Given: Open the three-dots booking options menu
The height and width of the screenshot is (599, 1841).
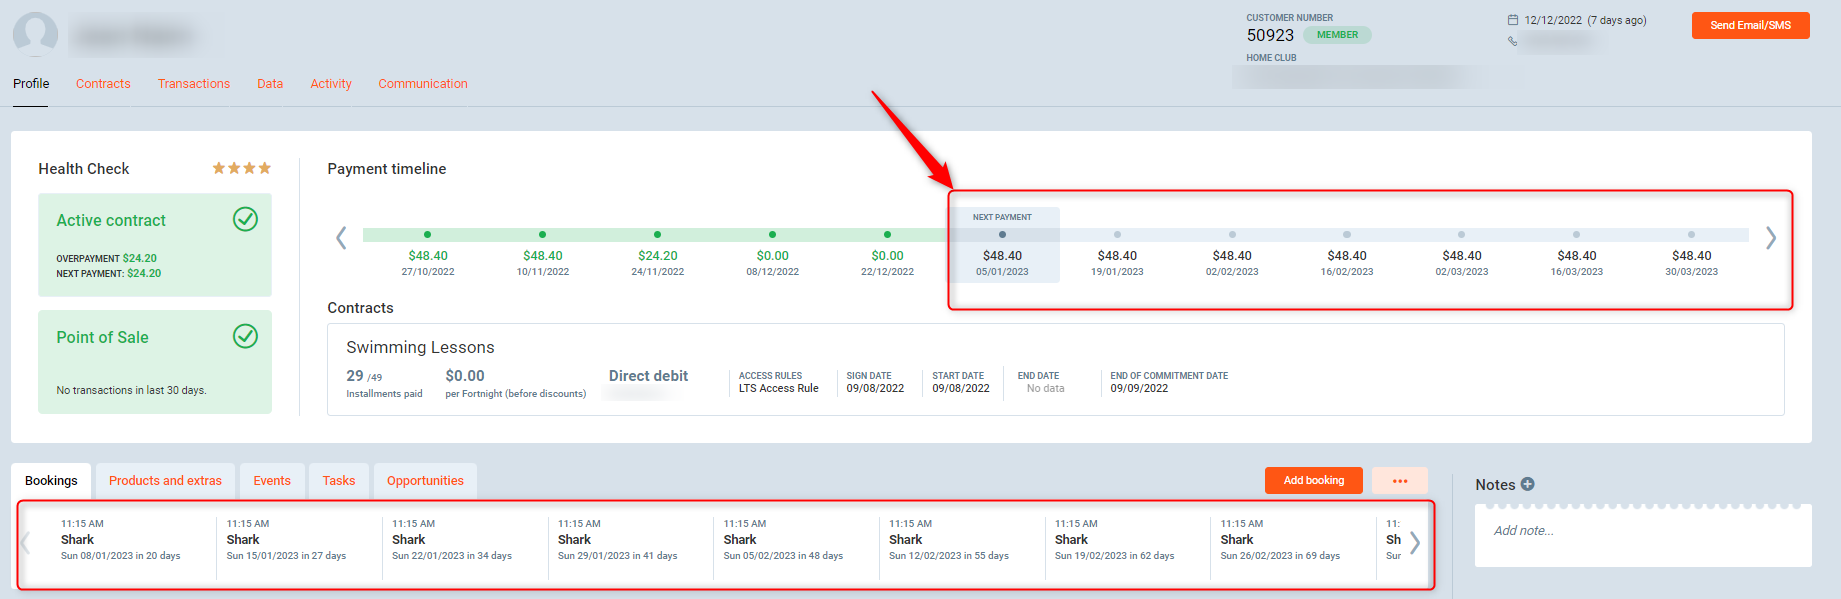Looking at the screenshot, I should 1399,481.
